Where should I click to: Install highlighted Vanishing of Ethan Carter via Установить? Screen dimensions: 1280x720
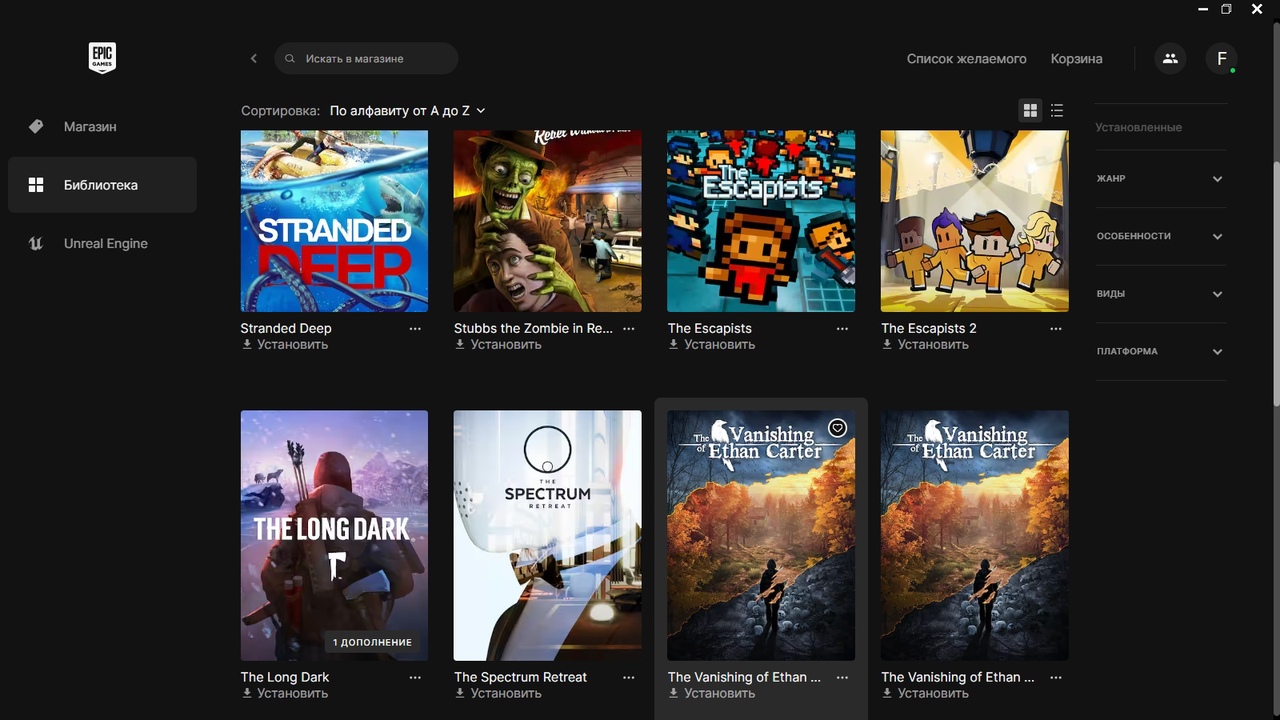point(711,693)
